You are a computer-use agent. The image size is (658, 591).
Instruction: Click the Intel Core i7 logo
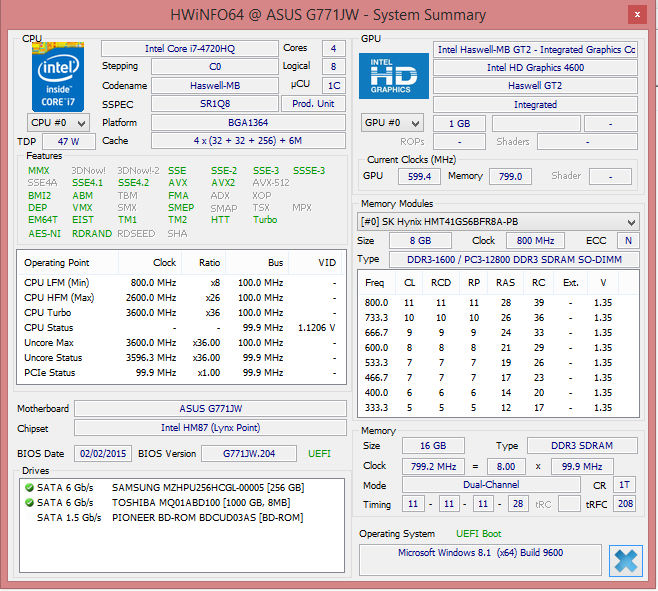point(58,77)
